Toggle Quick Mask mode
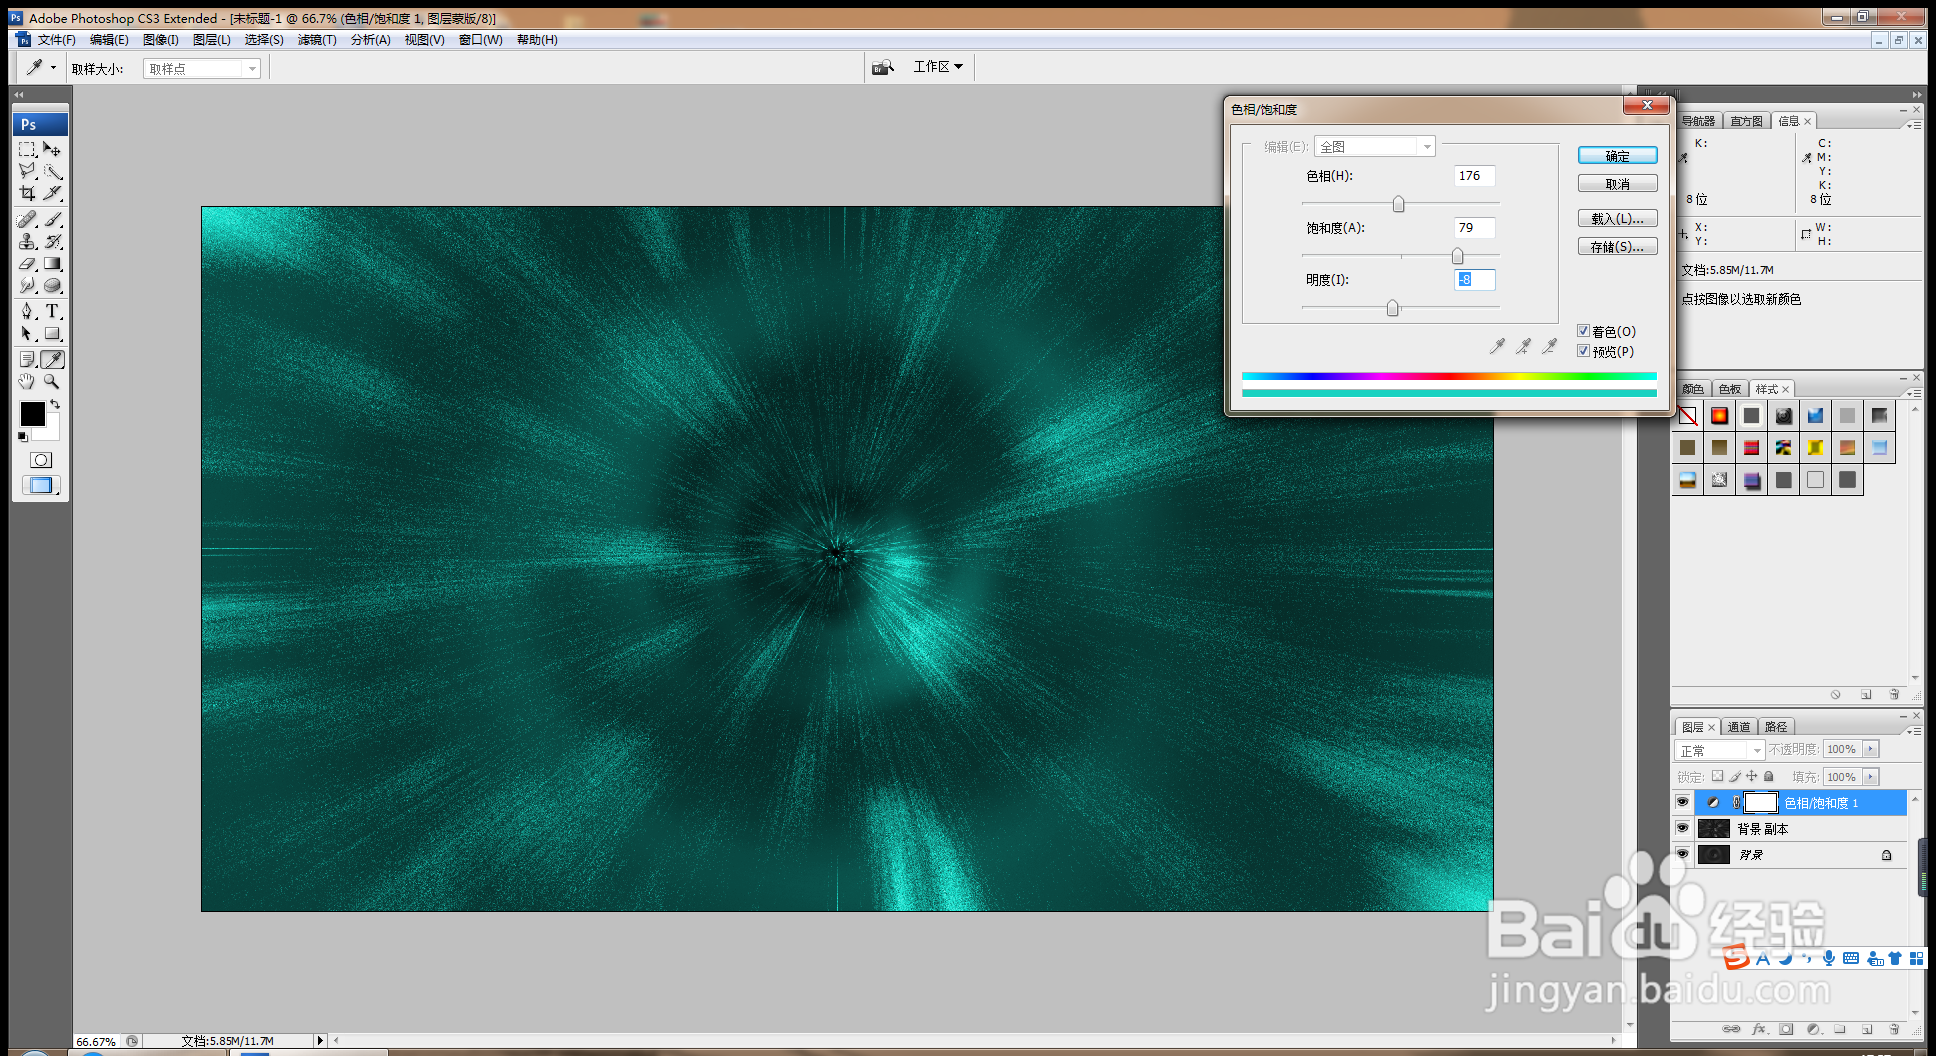Image resolution: width=1936 pixels, height=1056 pixels. tap(41, 460)
